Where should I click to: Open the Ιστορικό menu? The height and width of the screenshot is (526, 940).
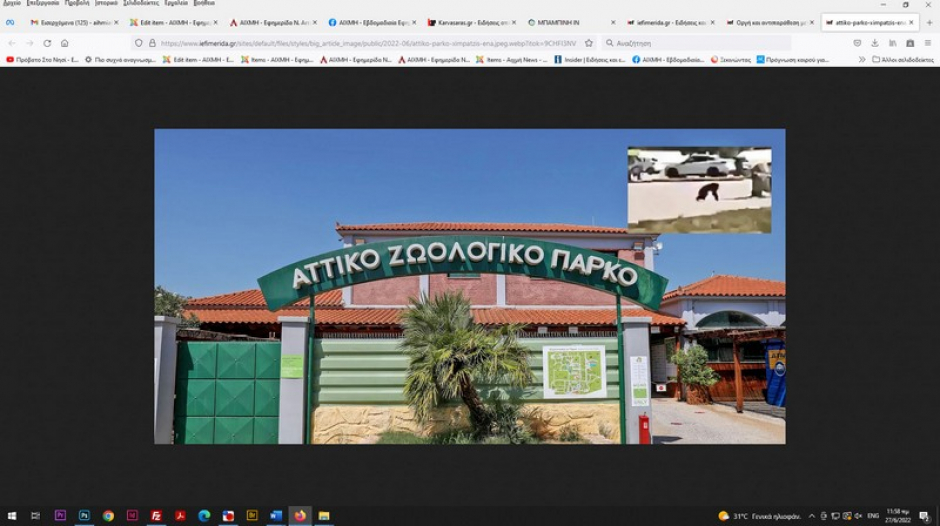(106, 3)
